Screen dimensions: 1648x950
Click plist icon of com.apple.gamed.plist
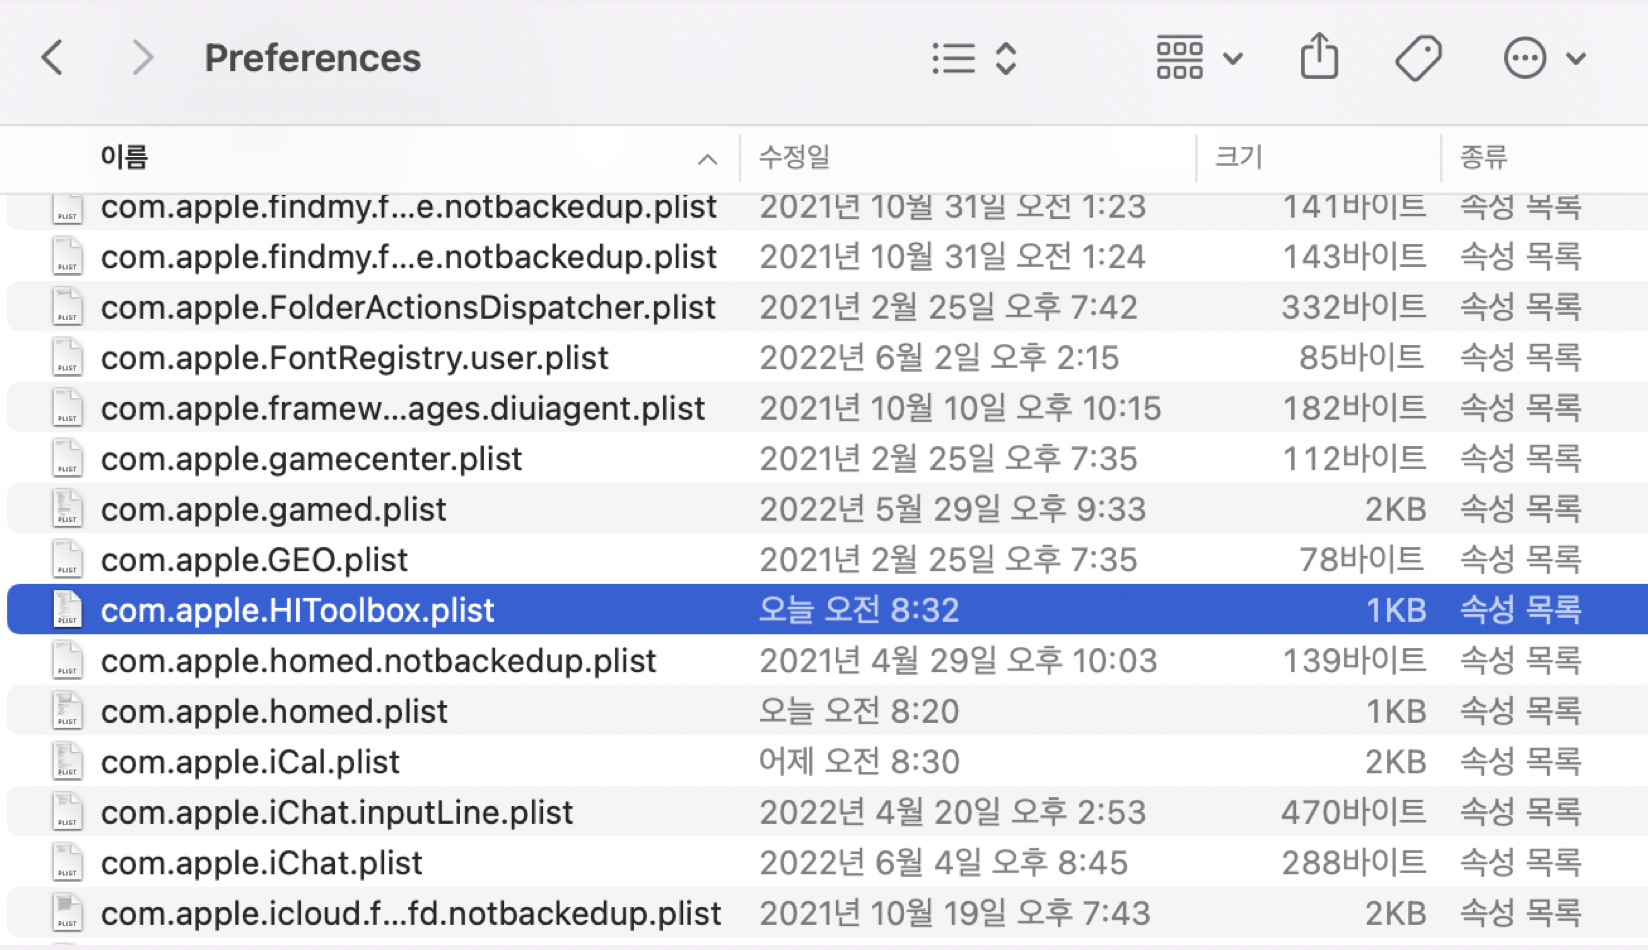(x=67, y=509)
